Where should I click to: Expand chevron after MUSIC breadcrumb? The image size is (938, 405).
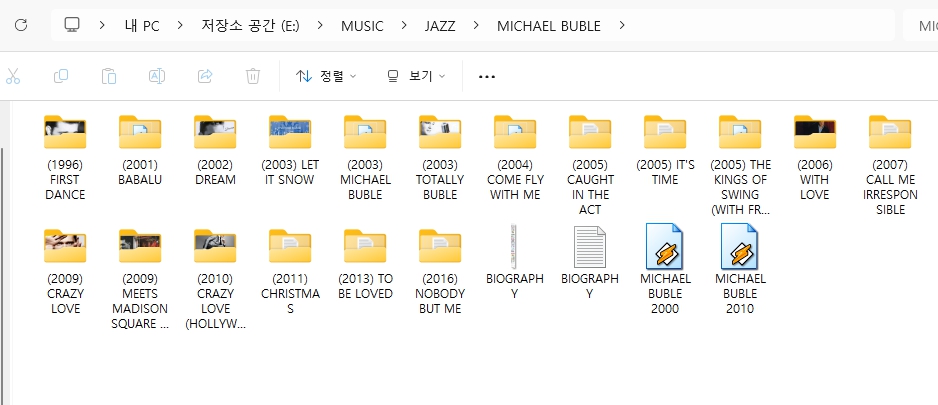[404, 25]
